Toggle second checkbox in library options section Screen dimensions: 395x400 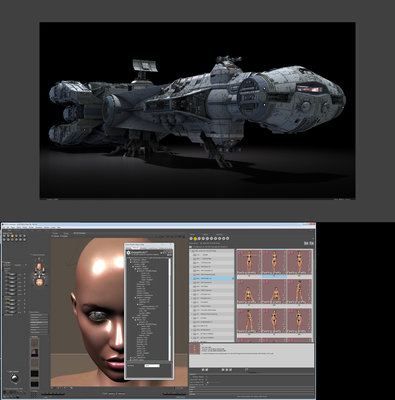[x=207, y=380]
